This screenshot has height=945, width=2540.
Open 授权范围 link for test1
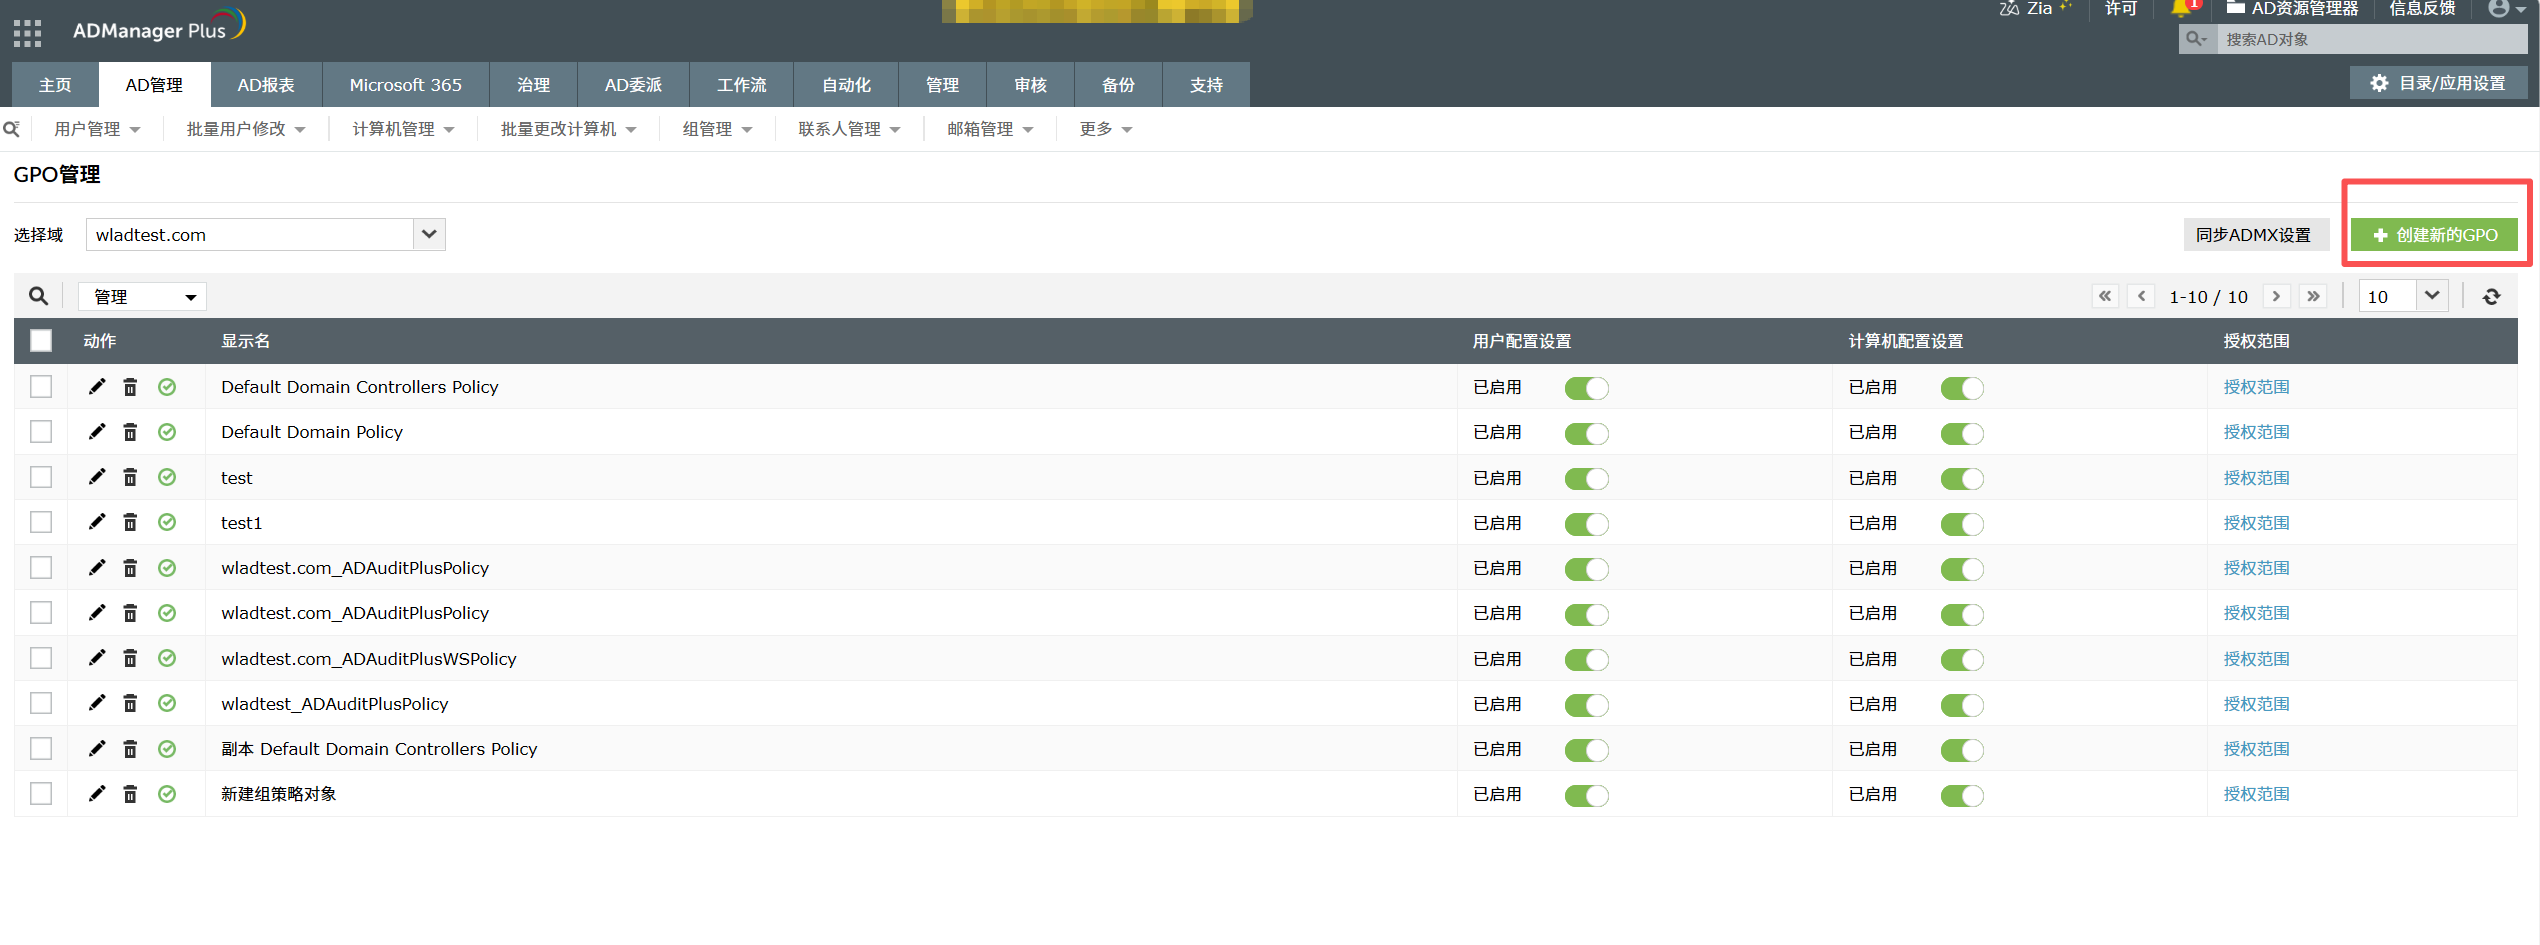point(2256,522)
